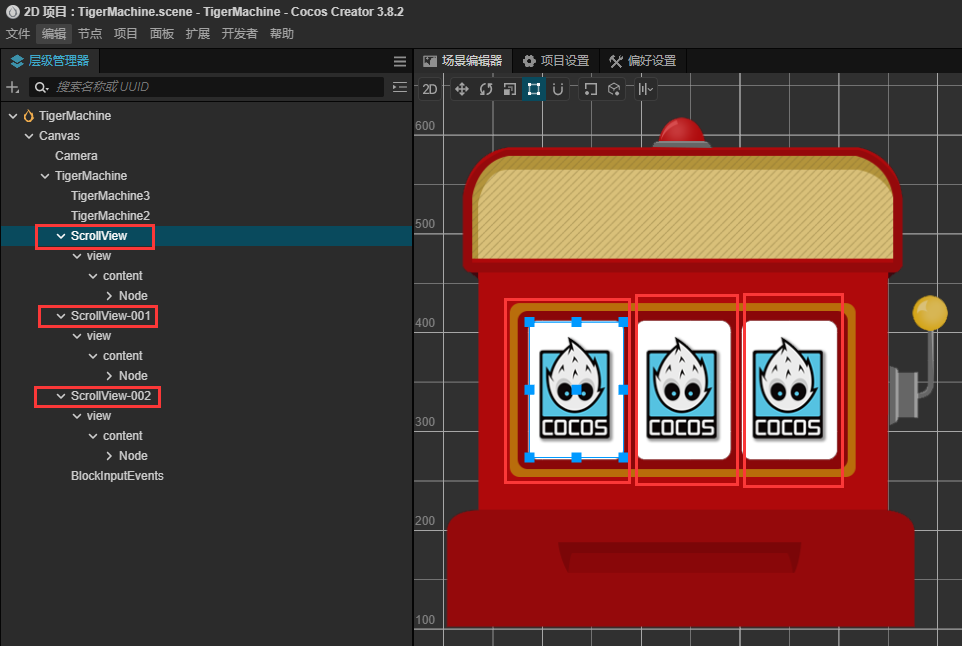Click the local/world coordinate cube icon
This screenshot has width=962, height=646.
[614, 90]
